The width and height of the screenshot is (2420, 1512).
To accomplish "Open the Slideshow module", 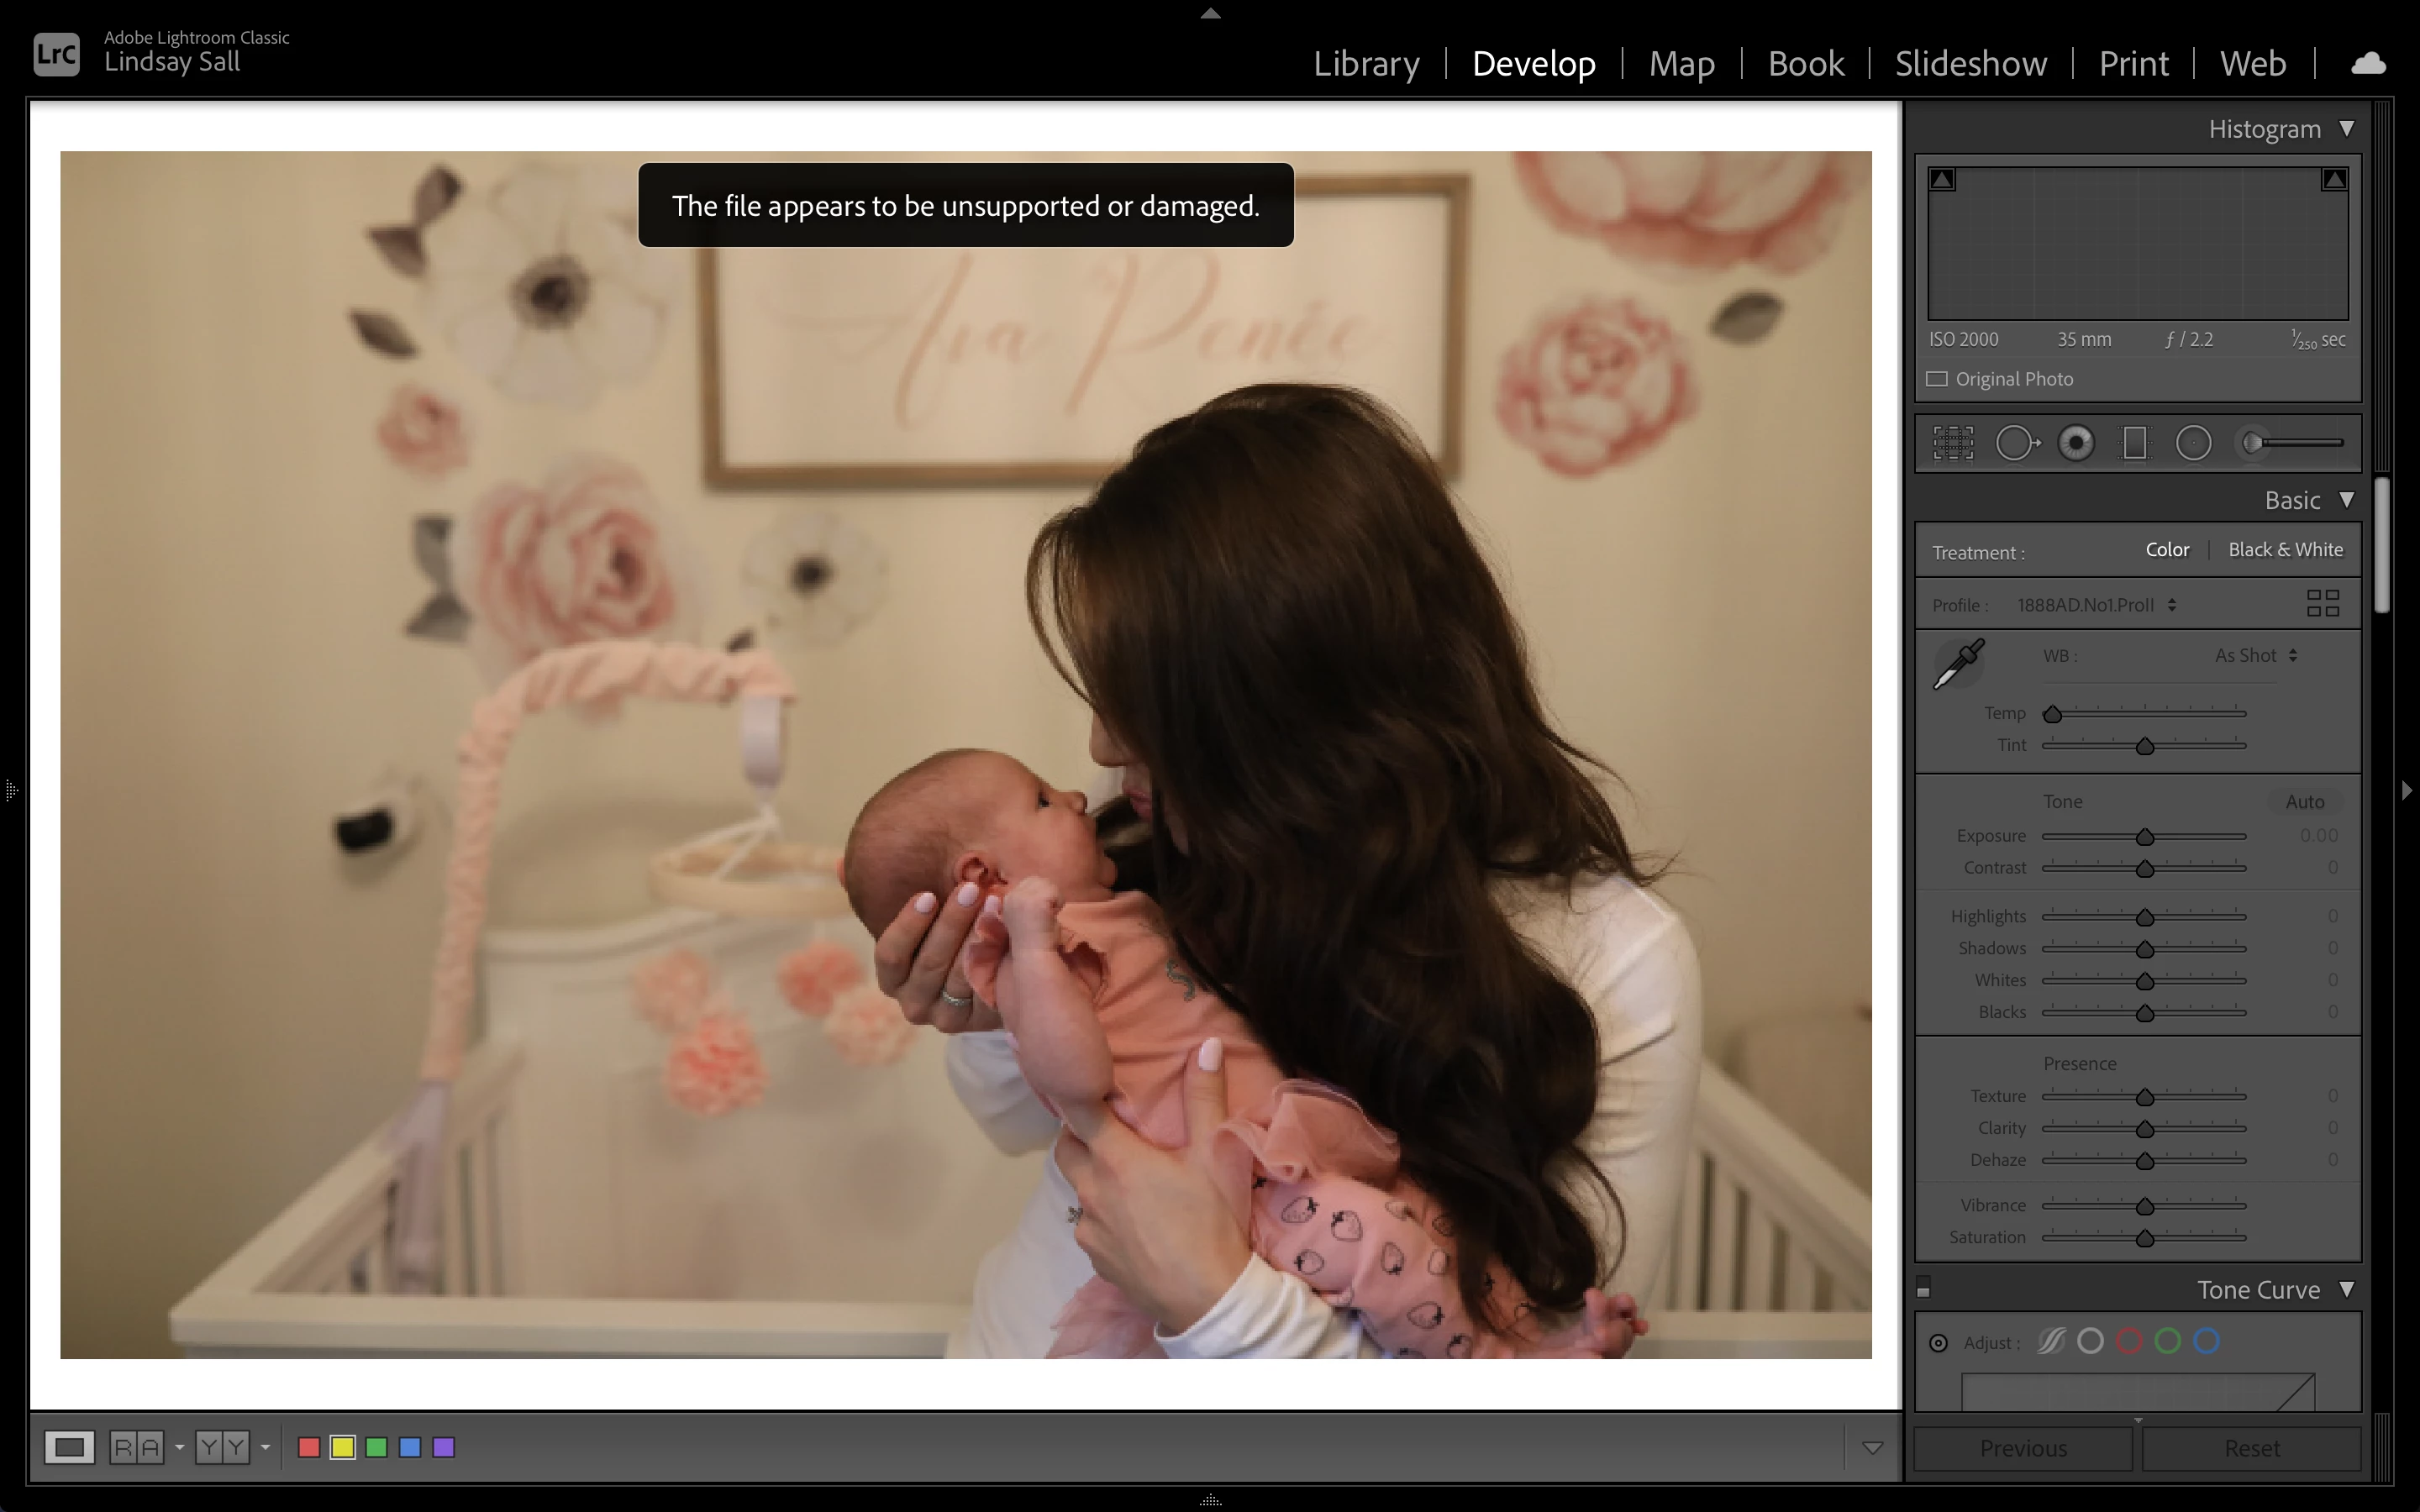I will (x=1970, y=64).
